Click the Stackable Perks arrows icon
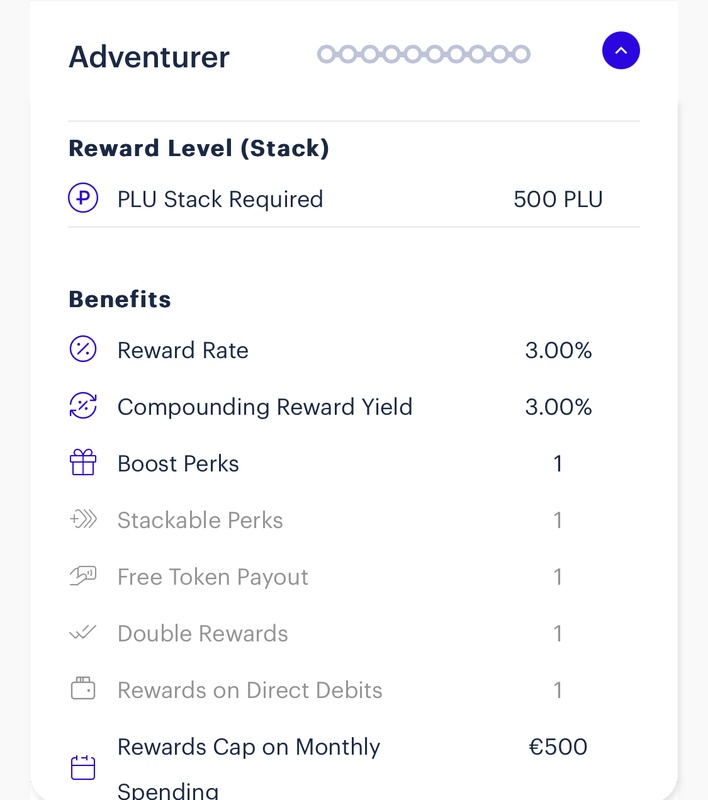The height and width of the screenshot is (800, 708). coord(83,520)
